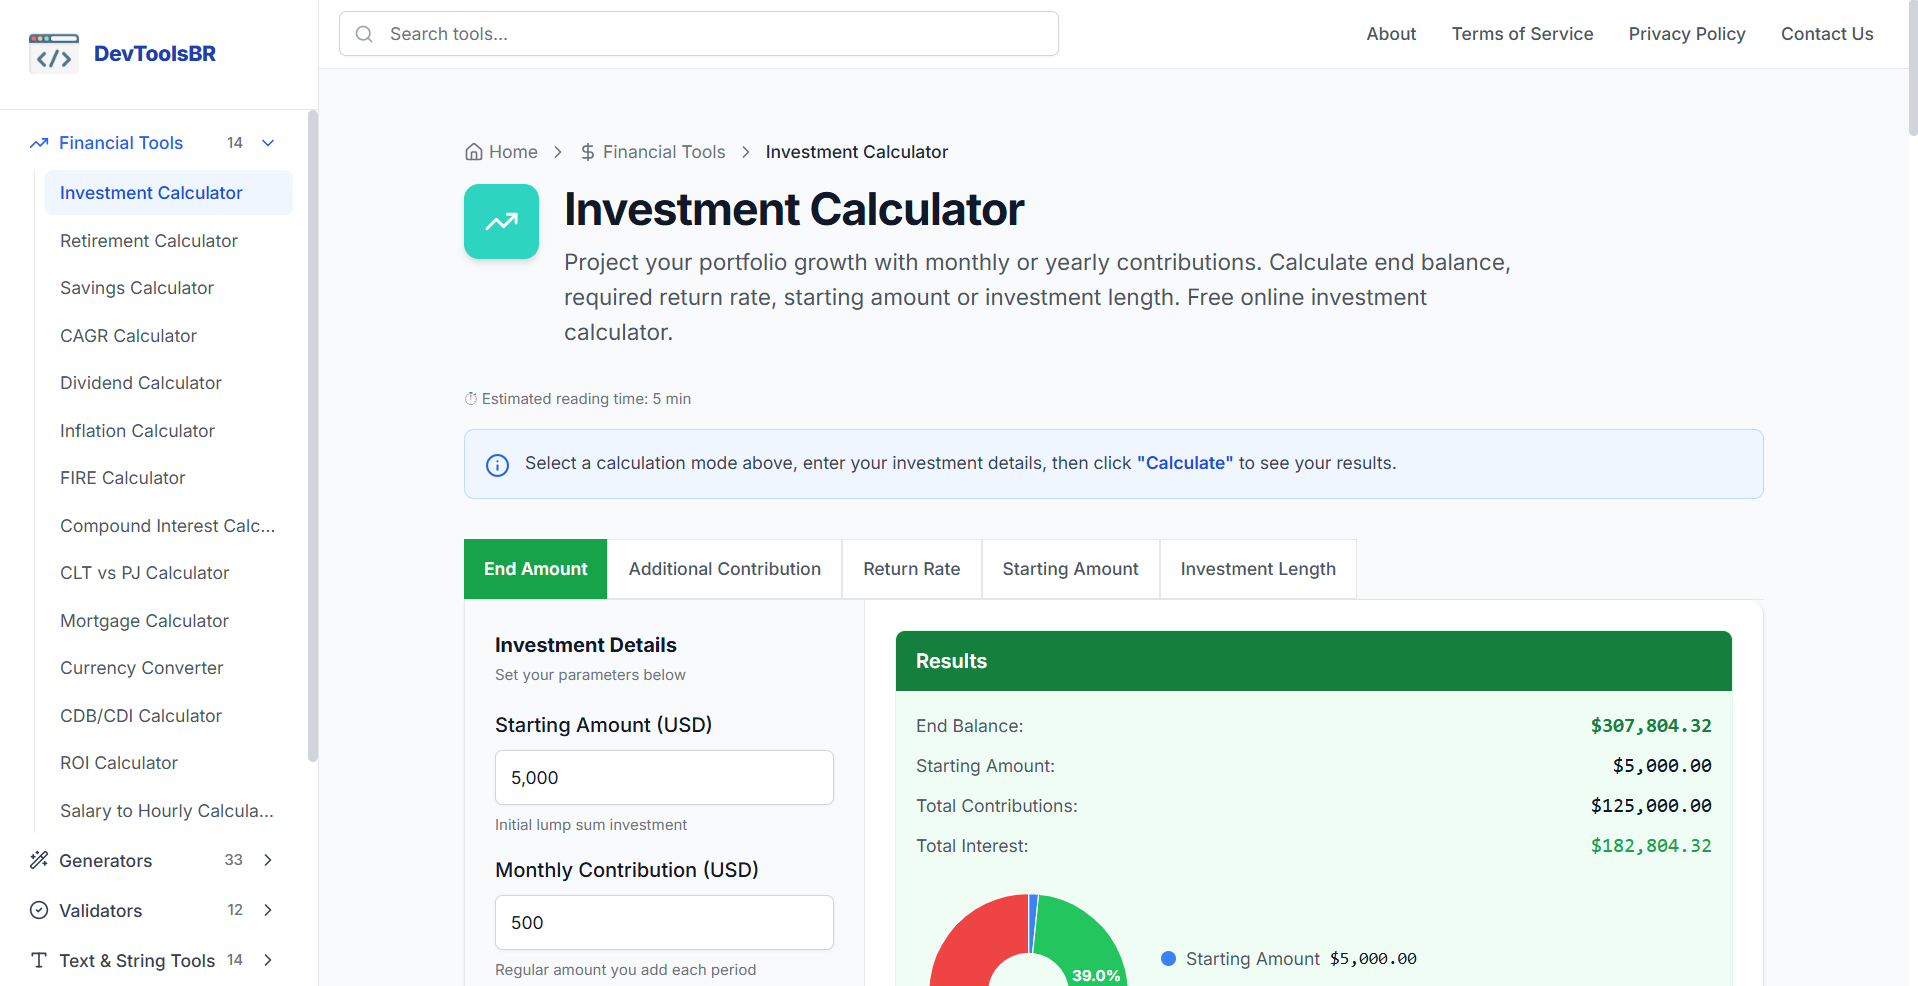
Task: Click the info icon in the blue banner
Action: pos(497,464)
